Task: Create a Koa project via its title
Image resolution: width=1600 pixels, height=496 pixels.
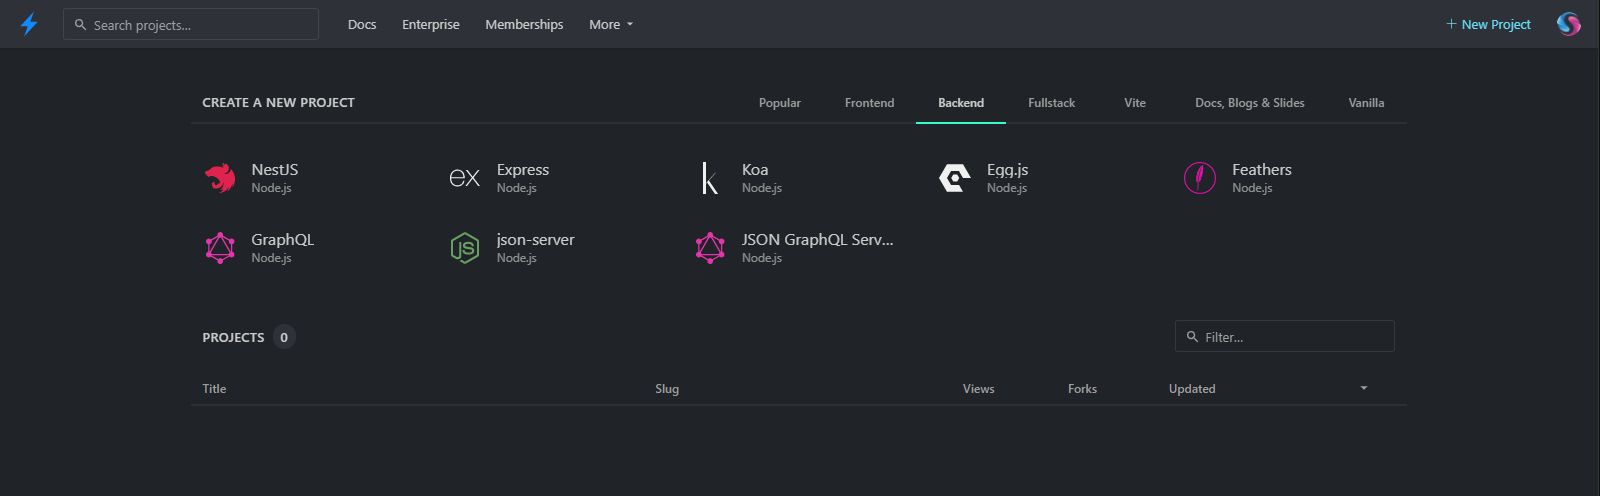Action: [755, 170]
